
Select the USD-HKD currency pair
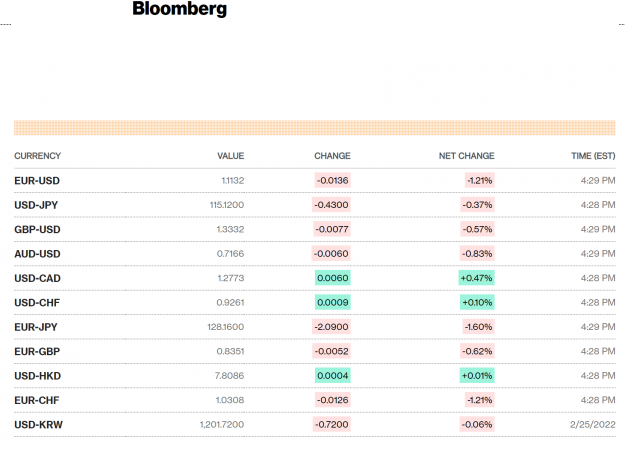[37, 376]
